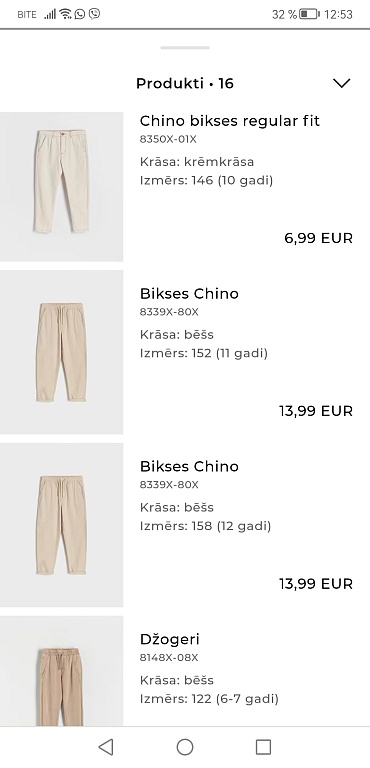Select the Produkti • 16 header

point(185,83)
